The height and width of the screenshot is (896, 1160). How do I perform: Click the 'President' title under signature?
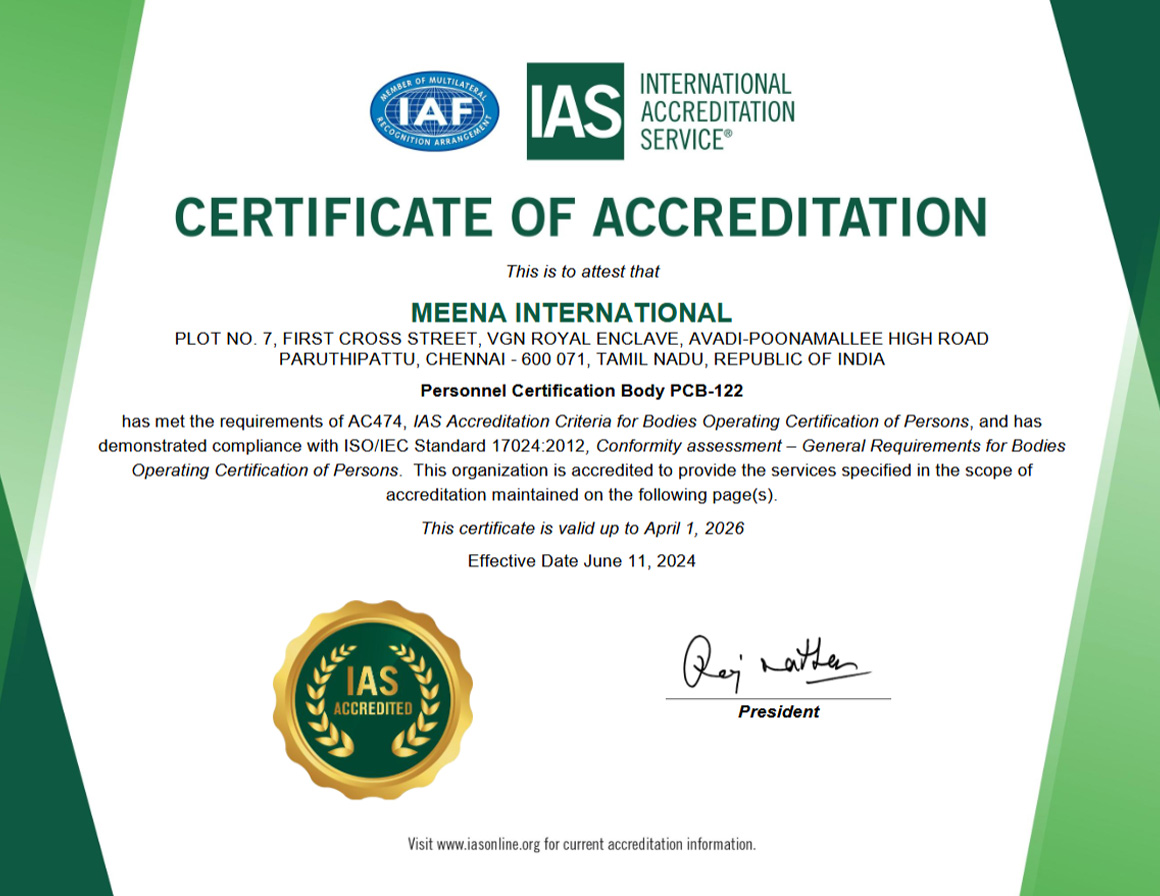(778, 712)
